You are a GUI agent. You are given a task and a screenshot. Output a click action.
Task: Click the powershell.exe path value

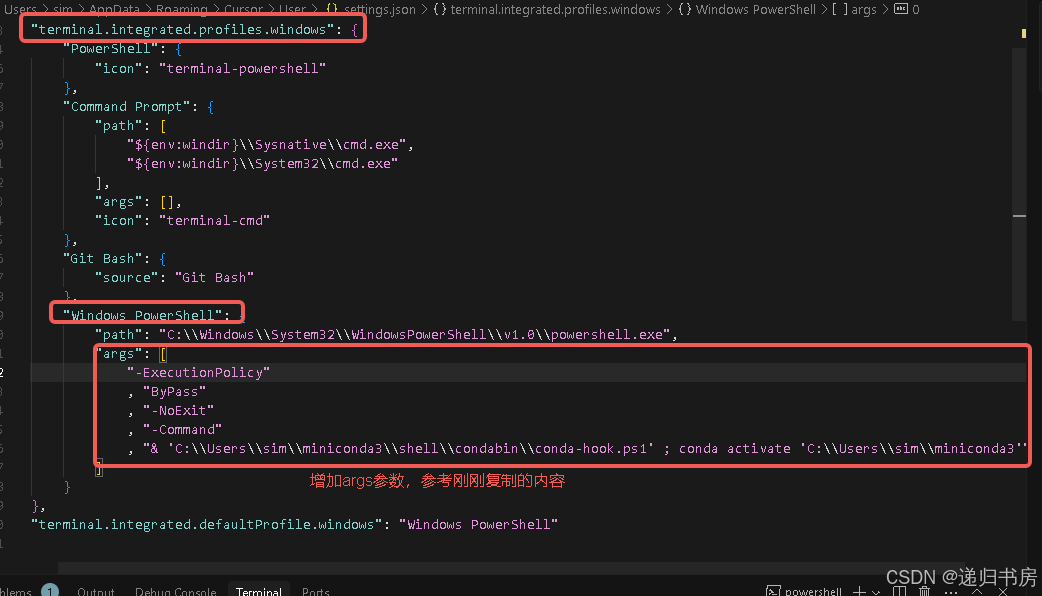pos(415,334)
